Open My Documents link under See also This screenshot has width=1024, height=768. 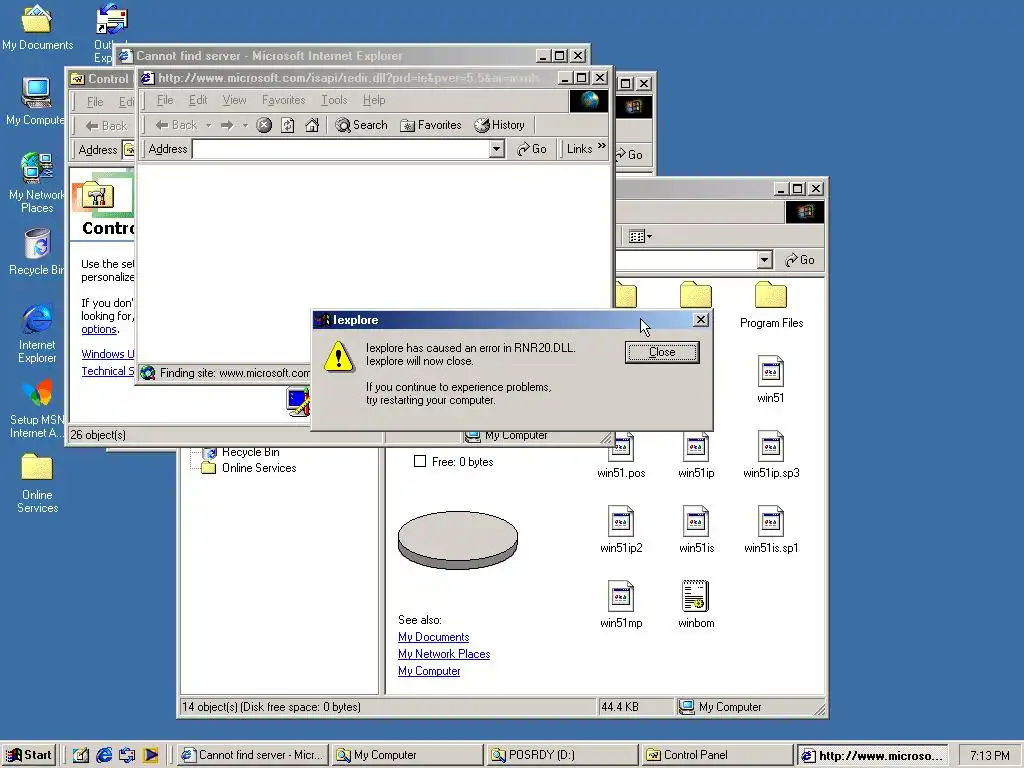434,637
